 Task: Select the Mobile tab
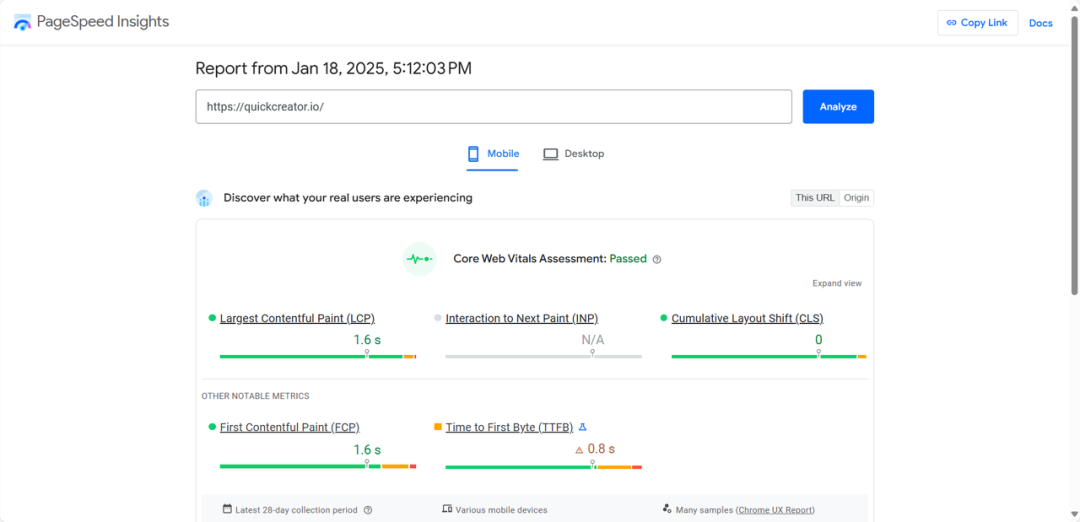click(492, 154)
